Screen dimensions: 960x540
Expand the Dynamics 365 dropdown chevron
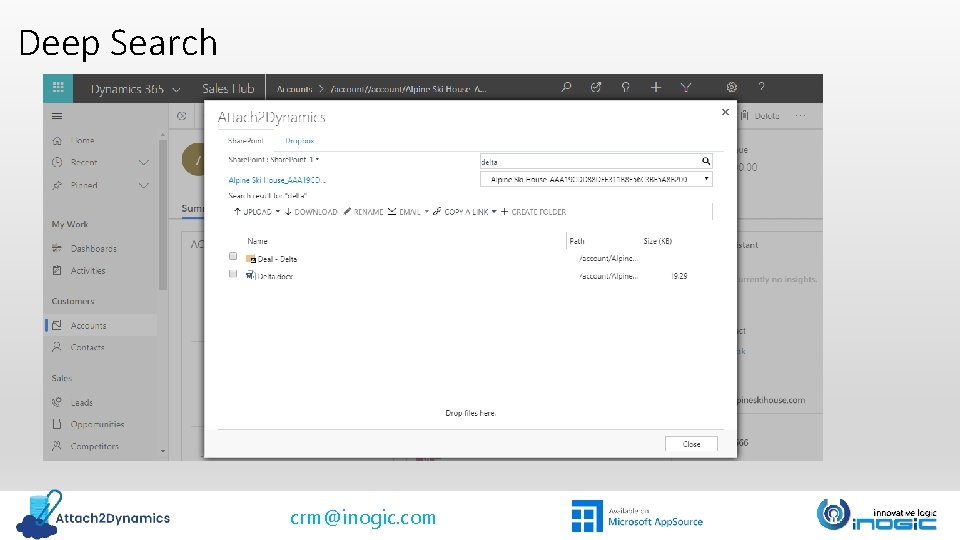176,89
